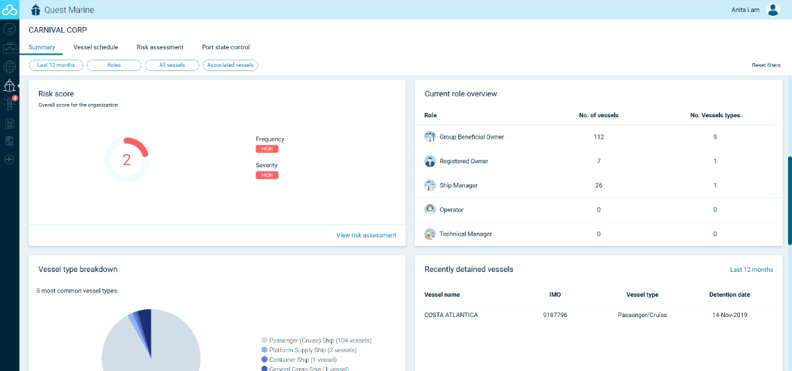The image size is (792, 371).
Task: Click the CARNIVAL CORP organisation title
Action: click(58, 30)
